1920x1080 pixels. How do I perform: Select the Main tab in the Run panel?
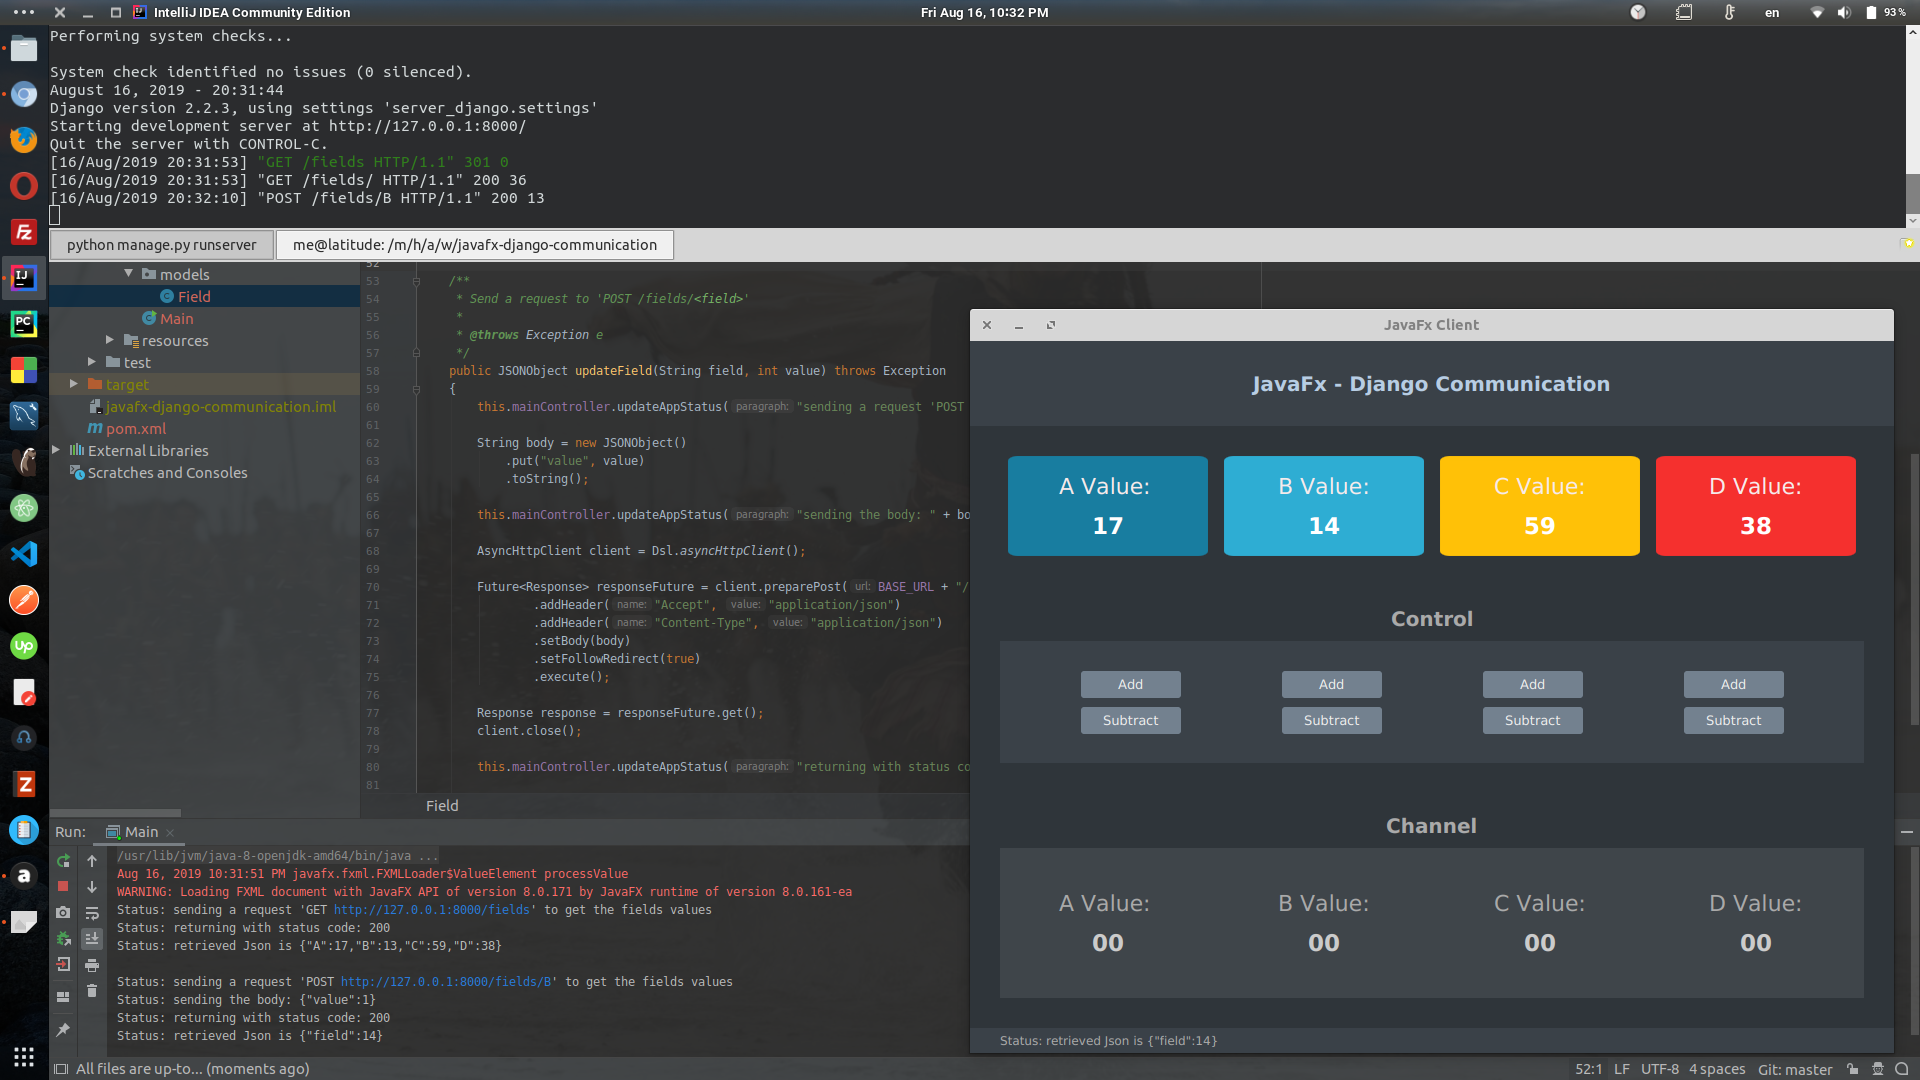pyautogui.click(x=140, y=832)
